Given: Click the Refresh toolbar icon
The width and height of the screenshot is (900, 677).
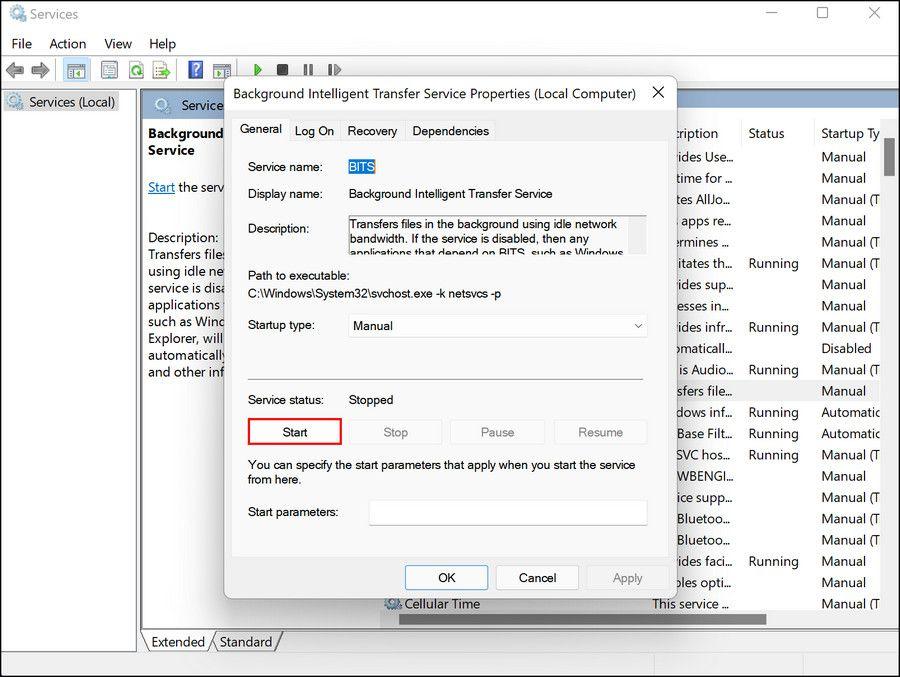Looking at the screenshot, I should coord(135,70).
